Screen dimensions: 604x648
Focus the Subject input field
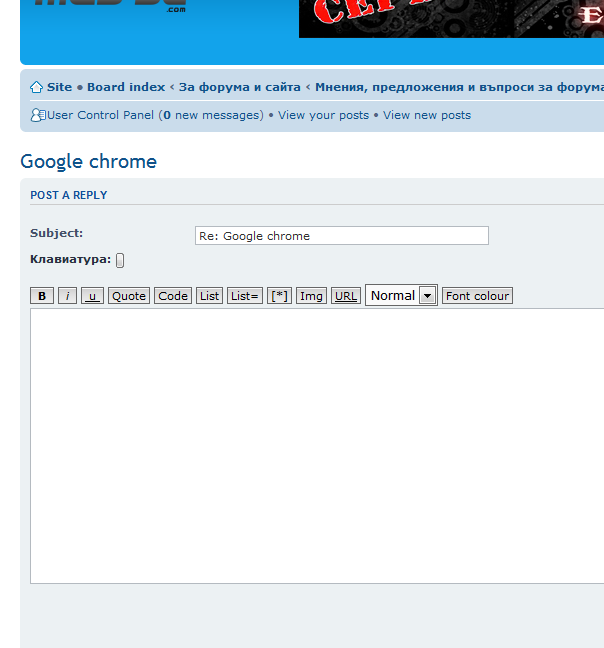342,236
